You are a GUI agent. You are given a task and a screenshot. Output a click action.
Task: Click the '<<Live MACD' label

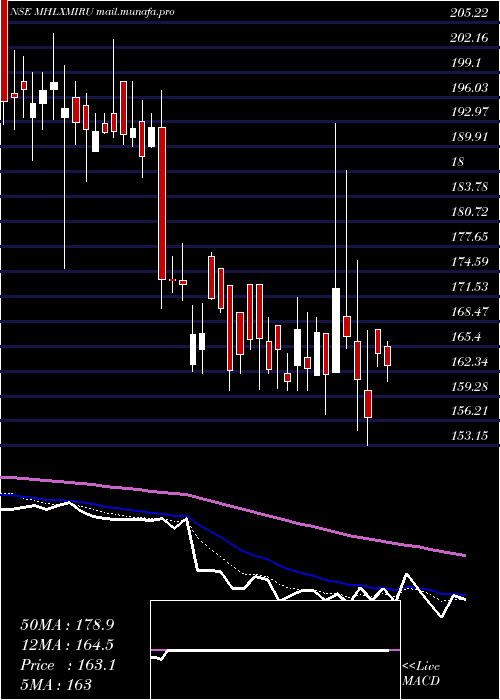[x=421, y=674]
